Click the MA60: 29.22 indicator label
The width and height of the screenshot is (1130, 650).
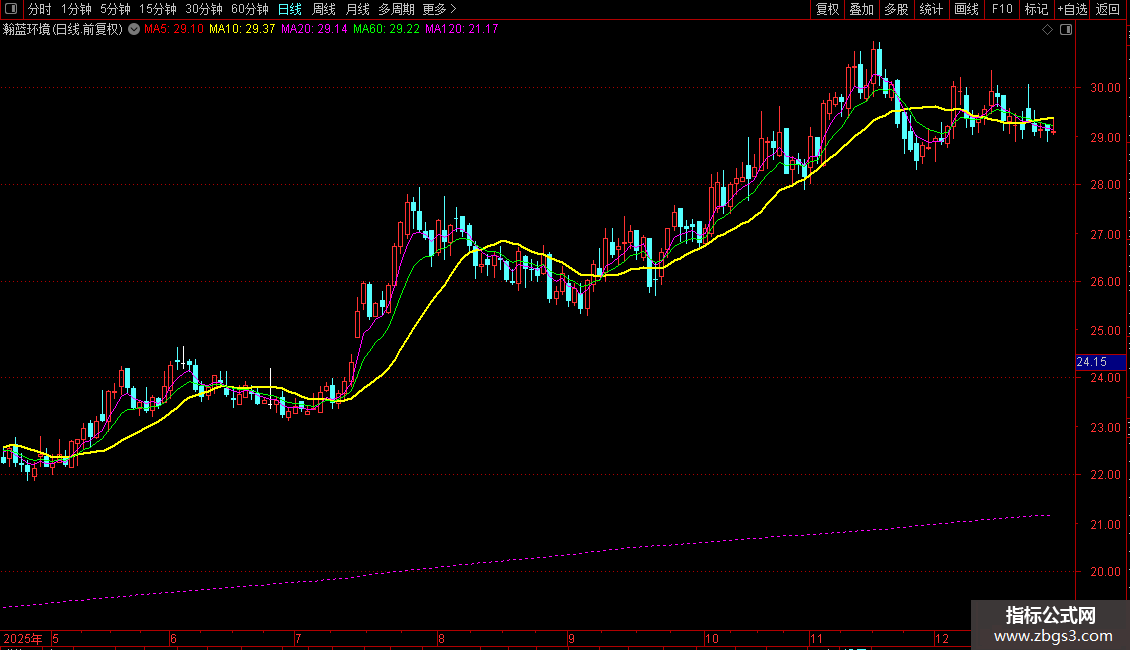tap(386, 29)
